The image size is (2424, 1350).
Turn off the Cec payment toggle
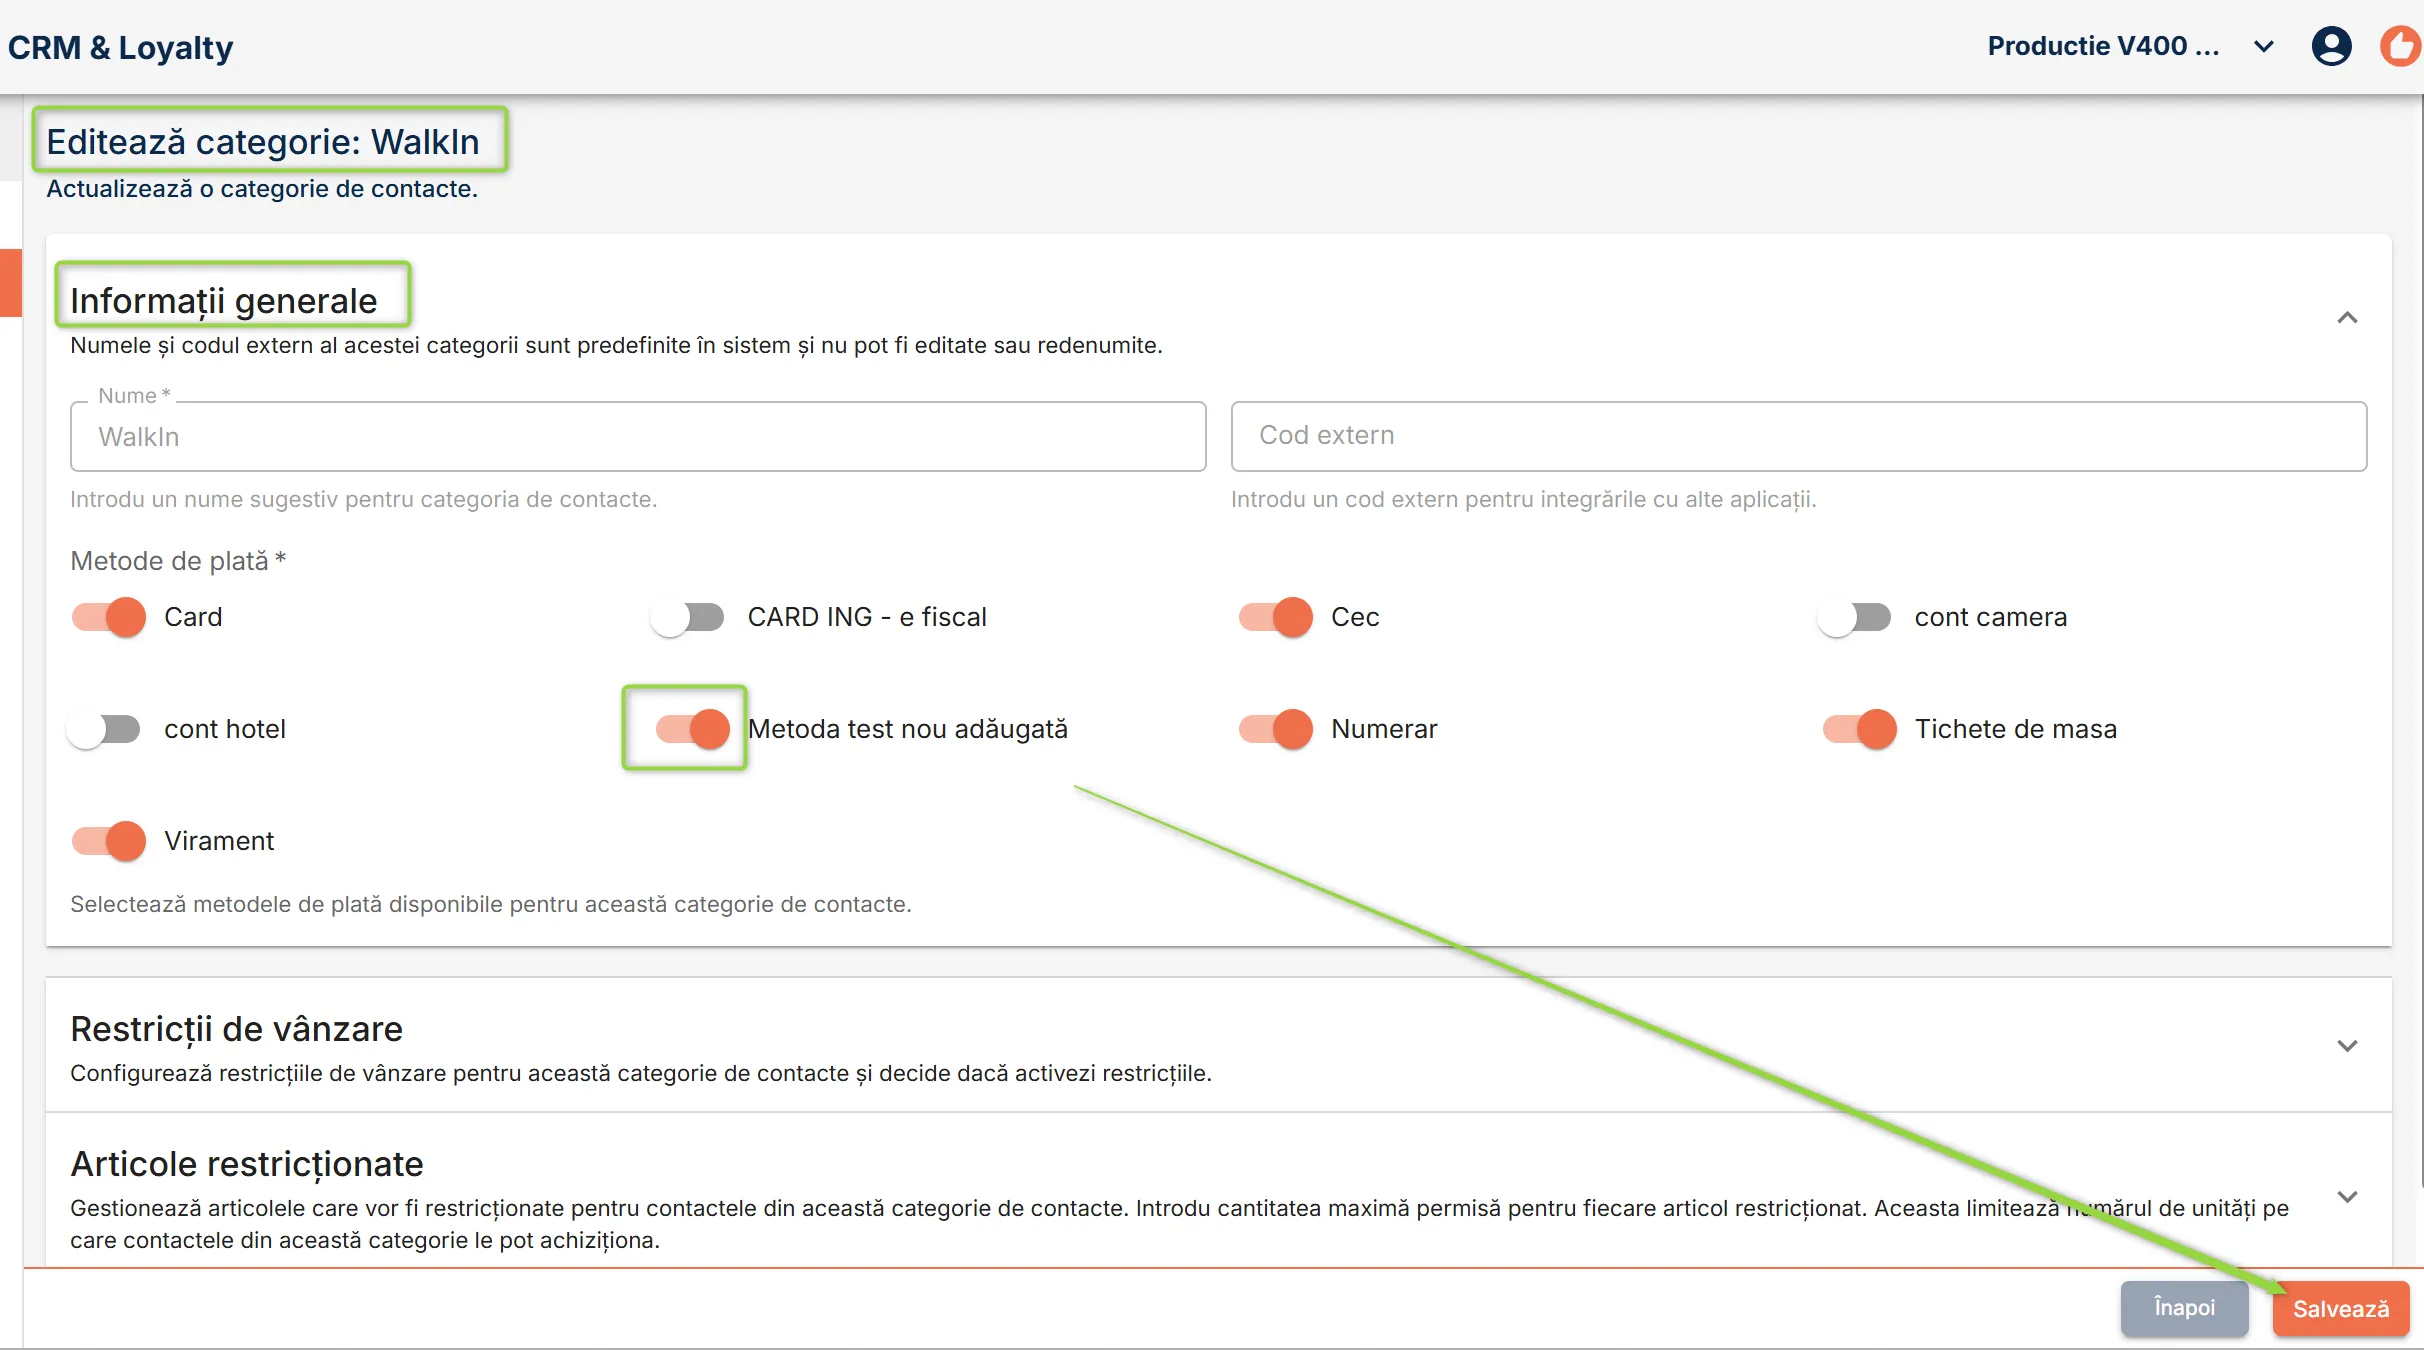[x=1276, y=617]
